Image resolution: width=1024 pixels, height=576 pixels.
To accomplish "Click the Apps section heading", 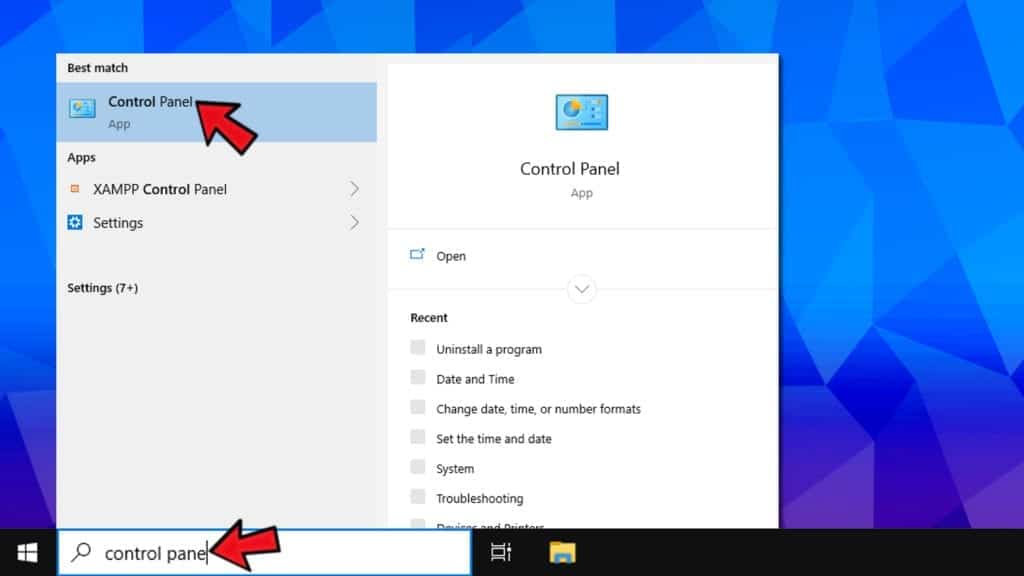I will pos(82,157).
